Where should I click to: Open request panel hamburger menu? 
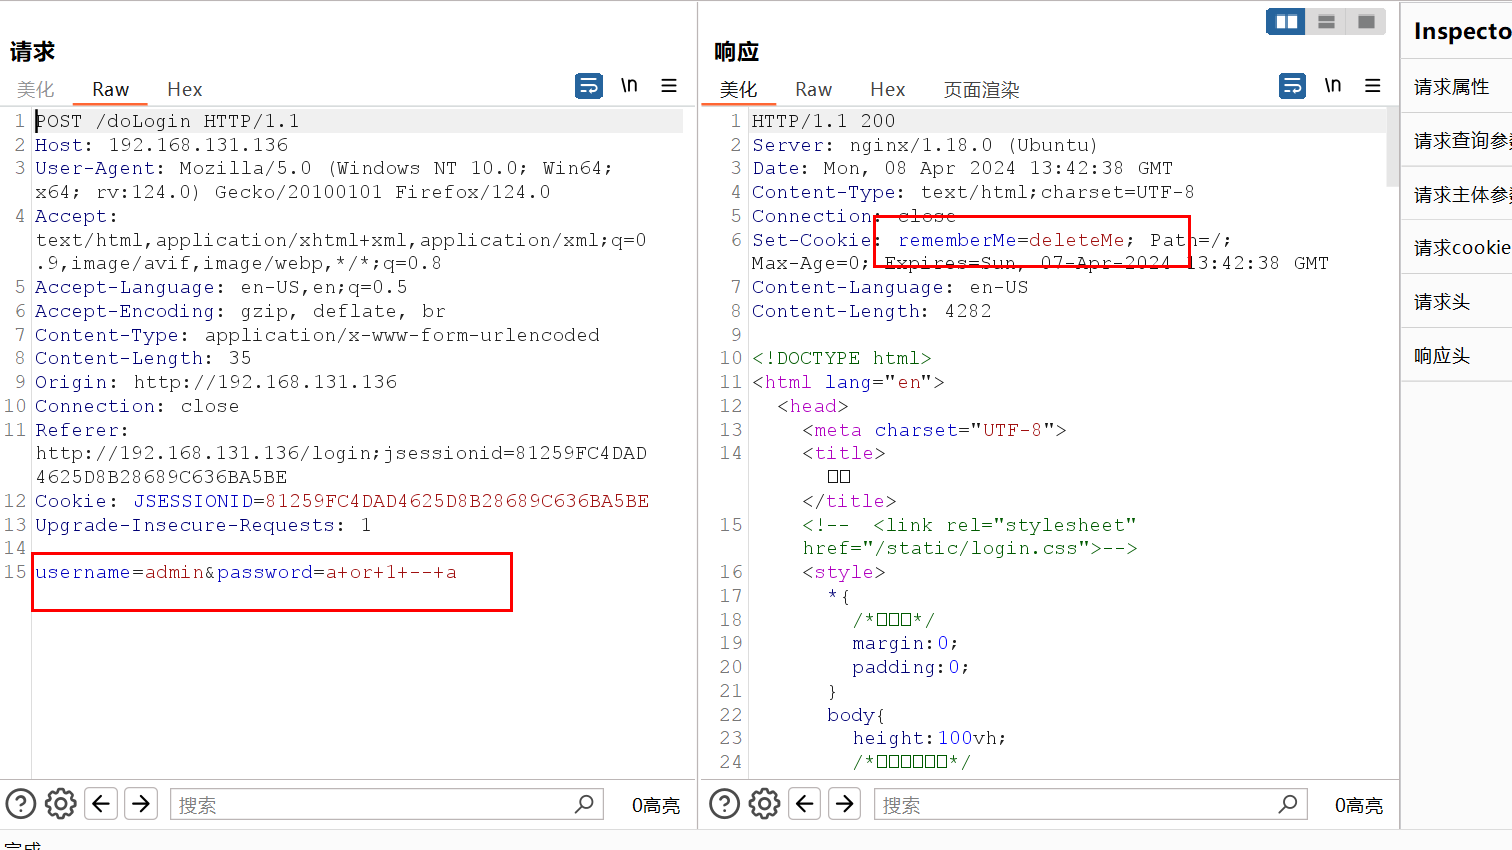pyautogui.click(x=669, y=86)
